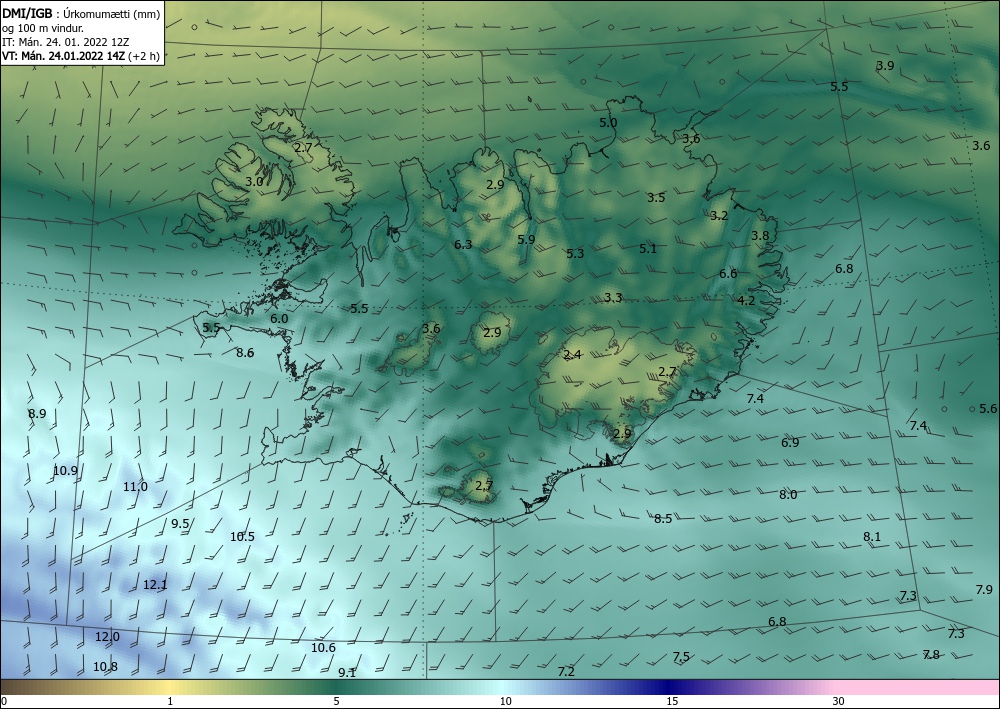Click the 11.0 value on the map
The height and width of the screenshot is (709, 1000).
coord(135,486)
